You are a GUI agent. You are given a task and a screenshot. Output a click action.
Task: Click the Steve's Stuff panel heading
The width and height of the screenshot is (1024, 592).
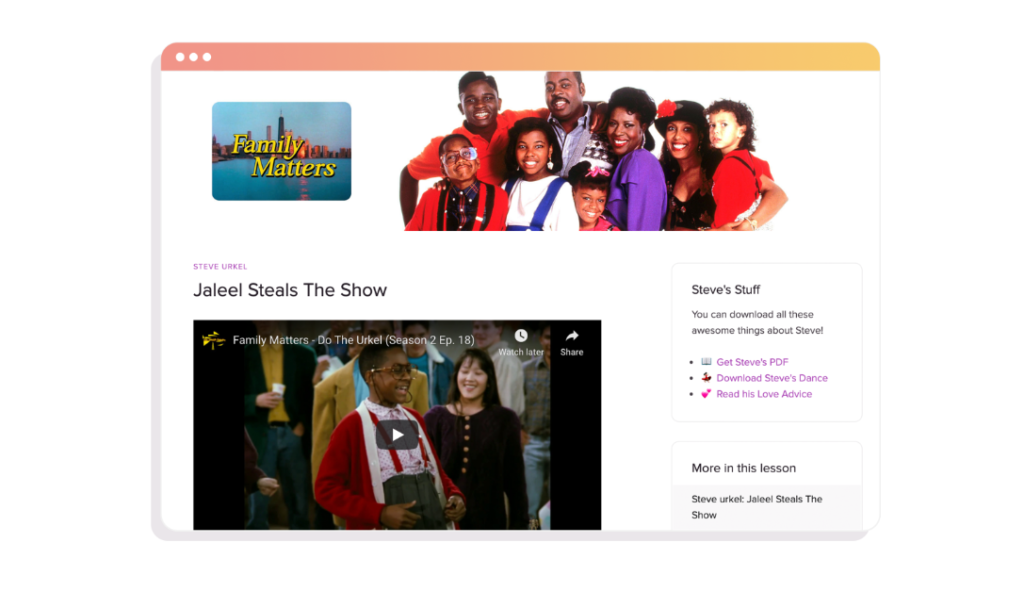726,290
